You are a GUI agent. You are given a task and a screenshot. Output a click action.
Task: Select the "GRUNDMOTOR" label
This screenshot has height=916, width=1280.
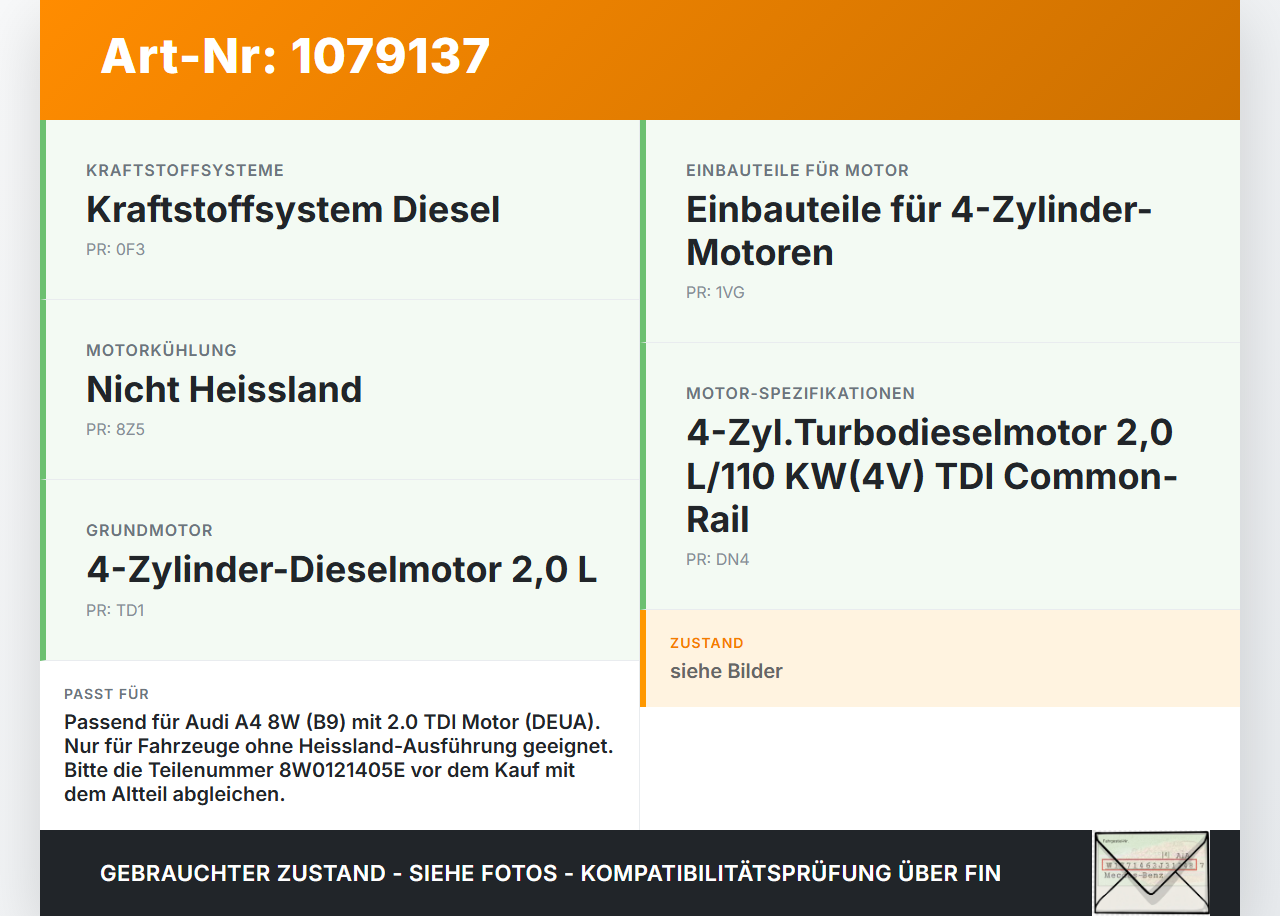coord(149,530)
